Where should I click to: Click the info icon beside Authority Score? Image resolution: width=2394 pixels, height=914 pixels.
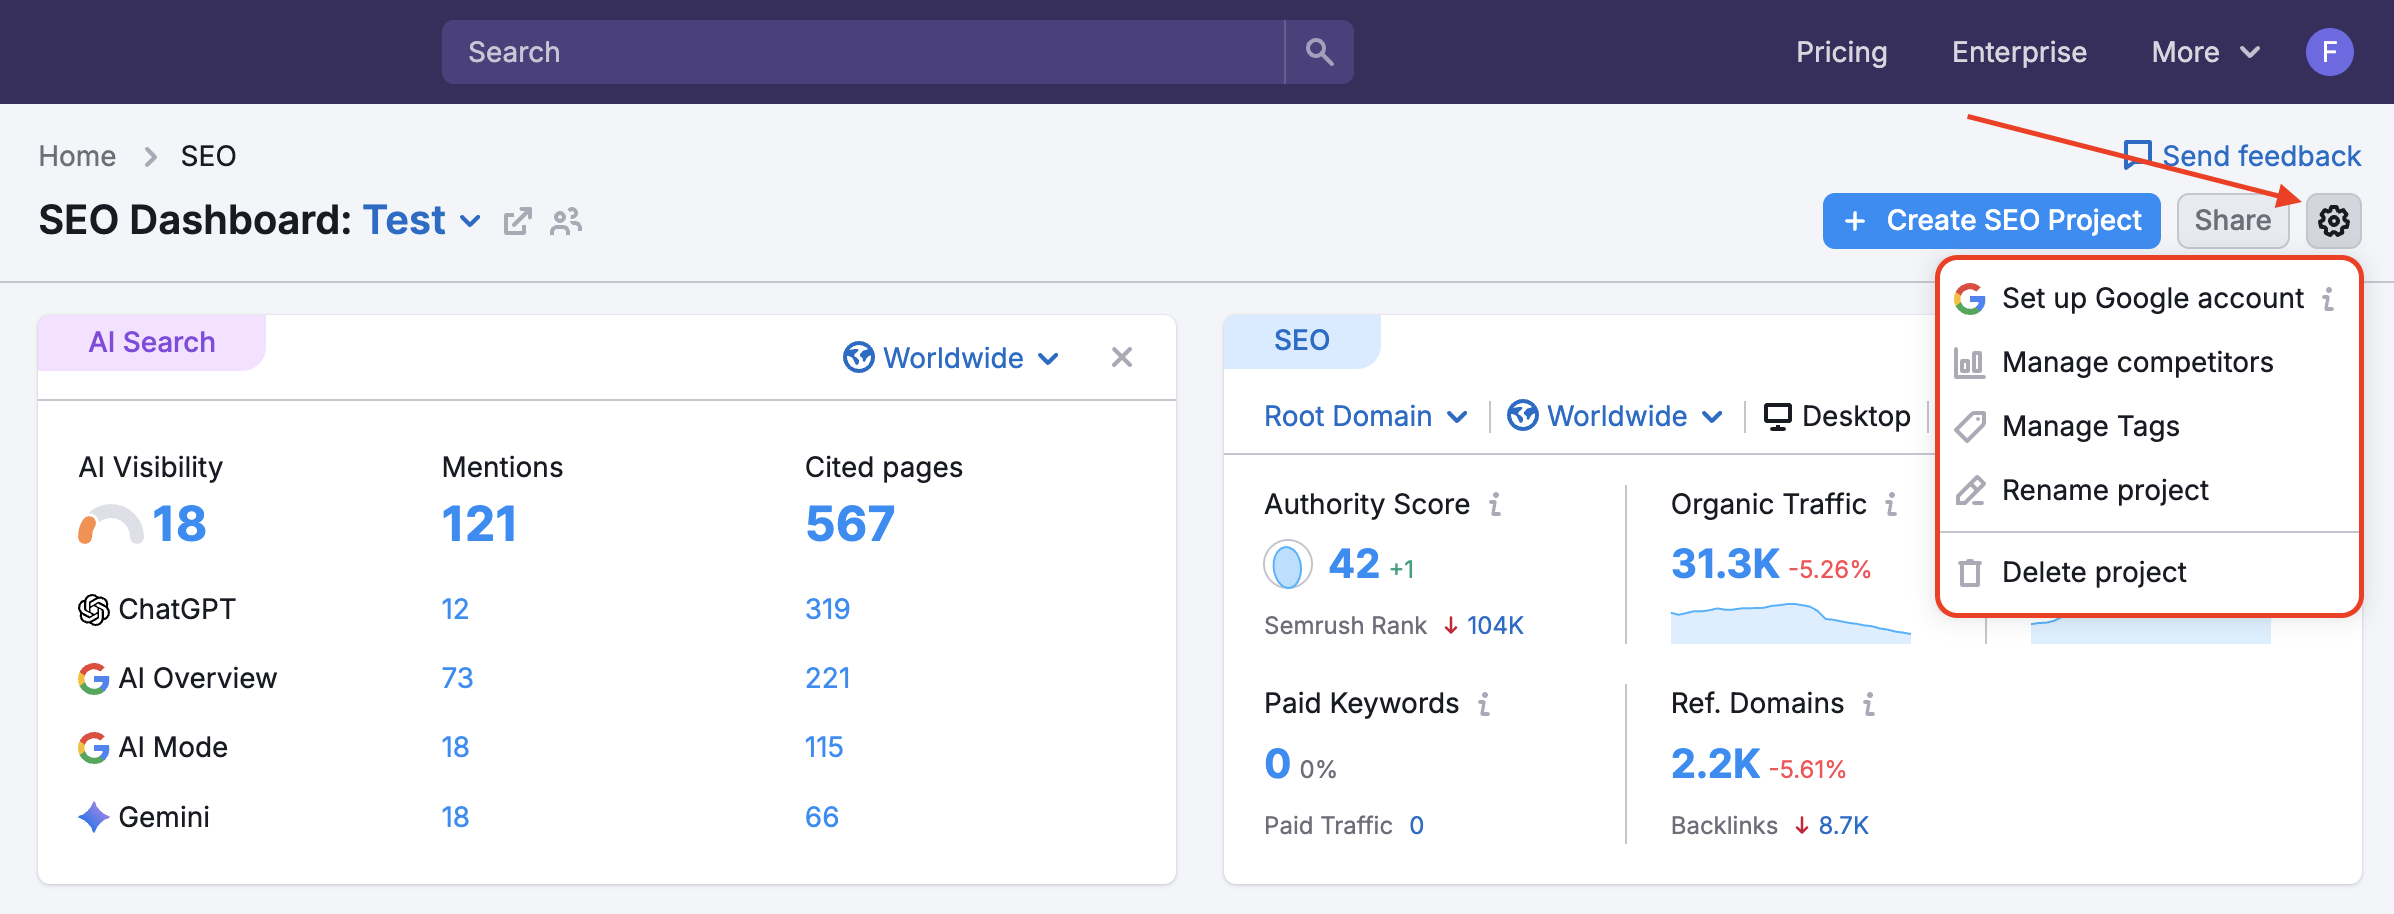click(x=1495, y=504)
